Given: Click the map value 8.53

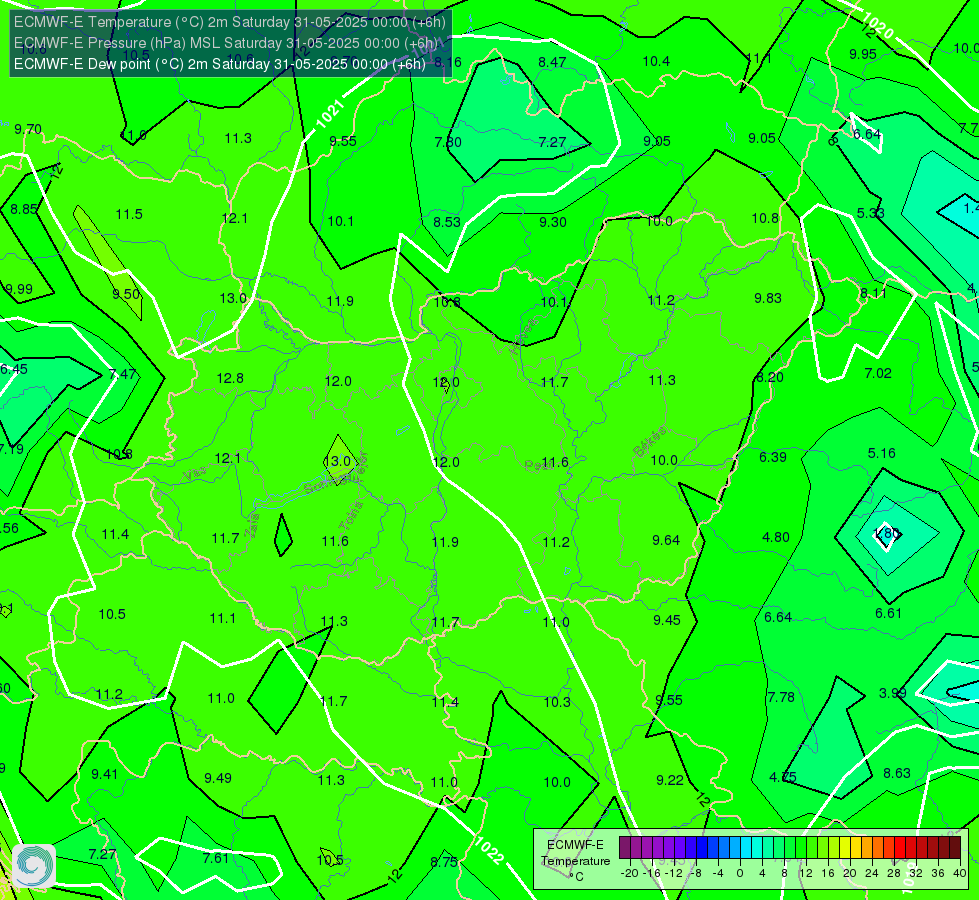Looking at the screenshot, I should click(x=447, y=222).
